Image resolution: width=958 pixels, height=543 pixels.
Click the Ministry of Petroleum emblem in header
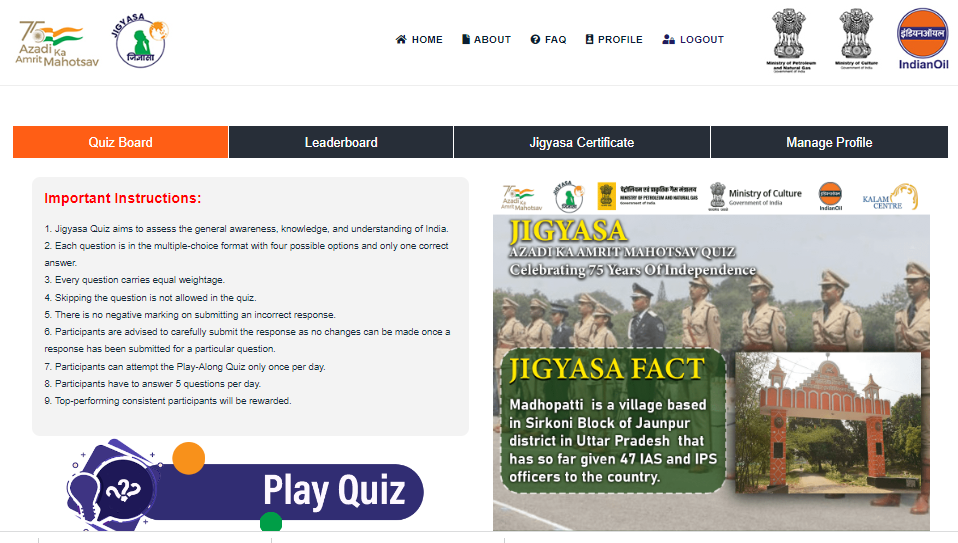coord(791,40)
